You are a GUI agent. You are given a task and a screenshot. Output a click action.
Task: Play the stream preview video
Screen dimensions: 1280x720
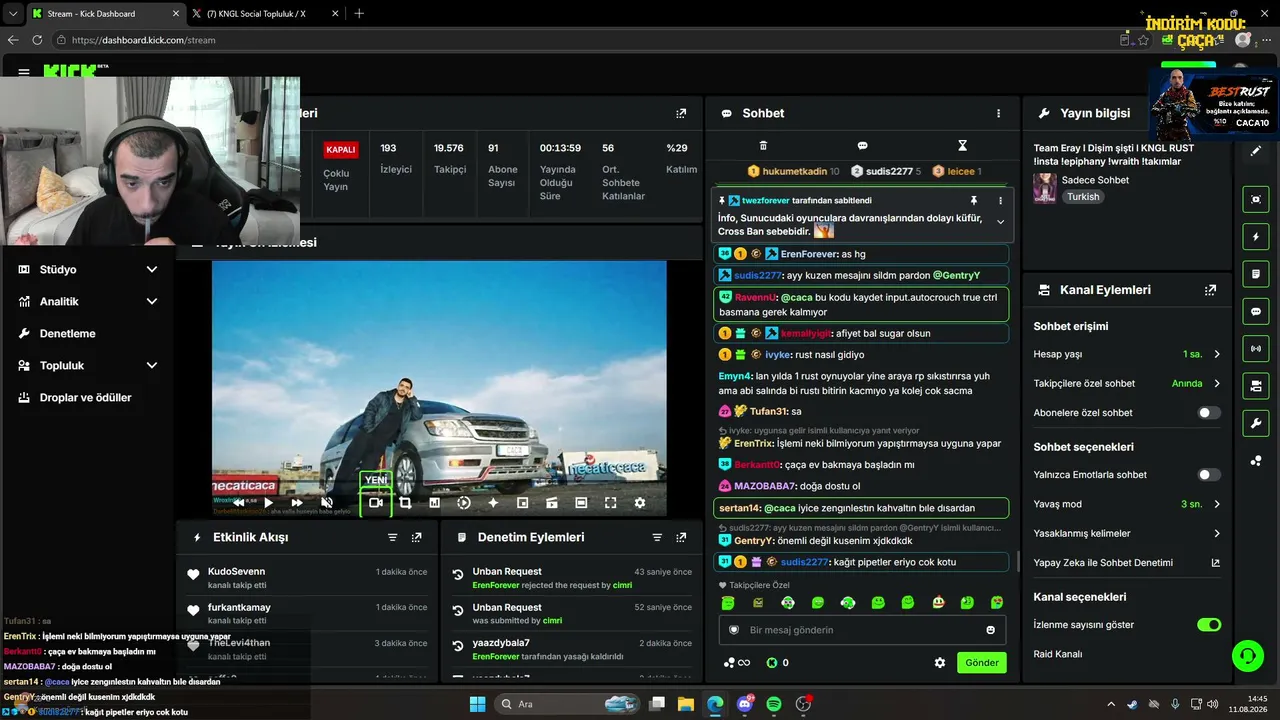click(x=267, y=503)
